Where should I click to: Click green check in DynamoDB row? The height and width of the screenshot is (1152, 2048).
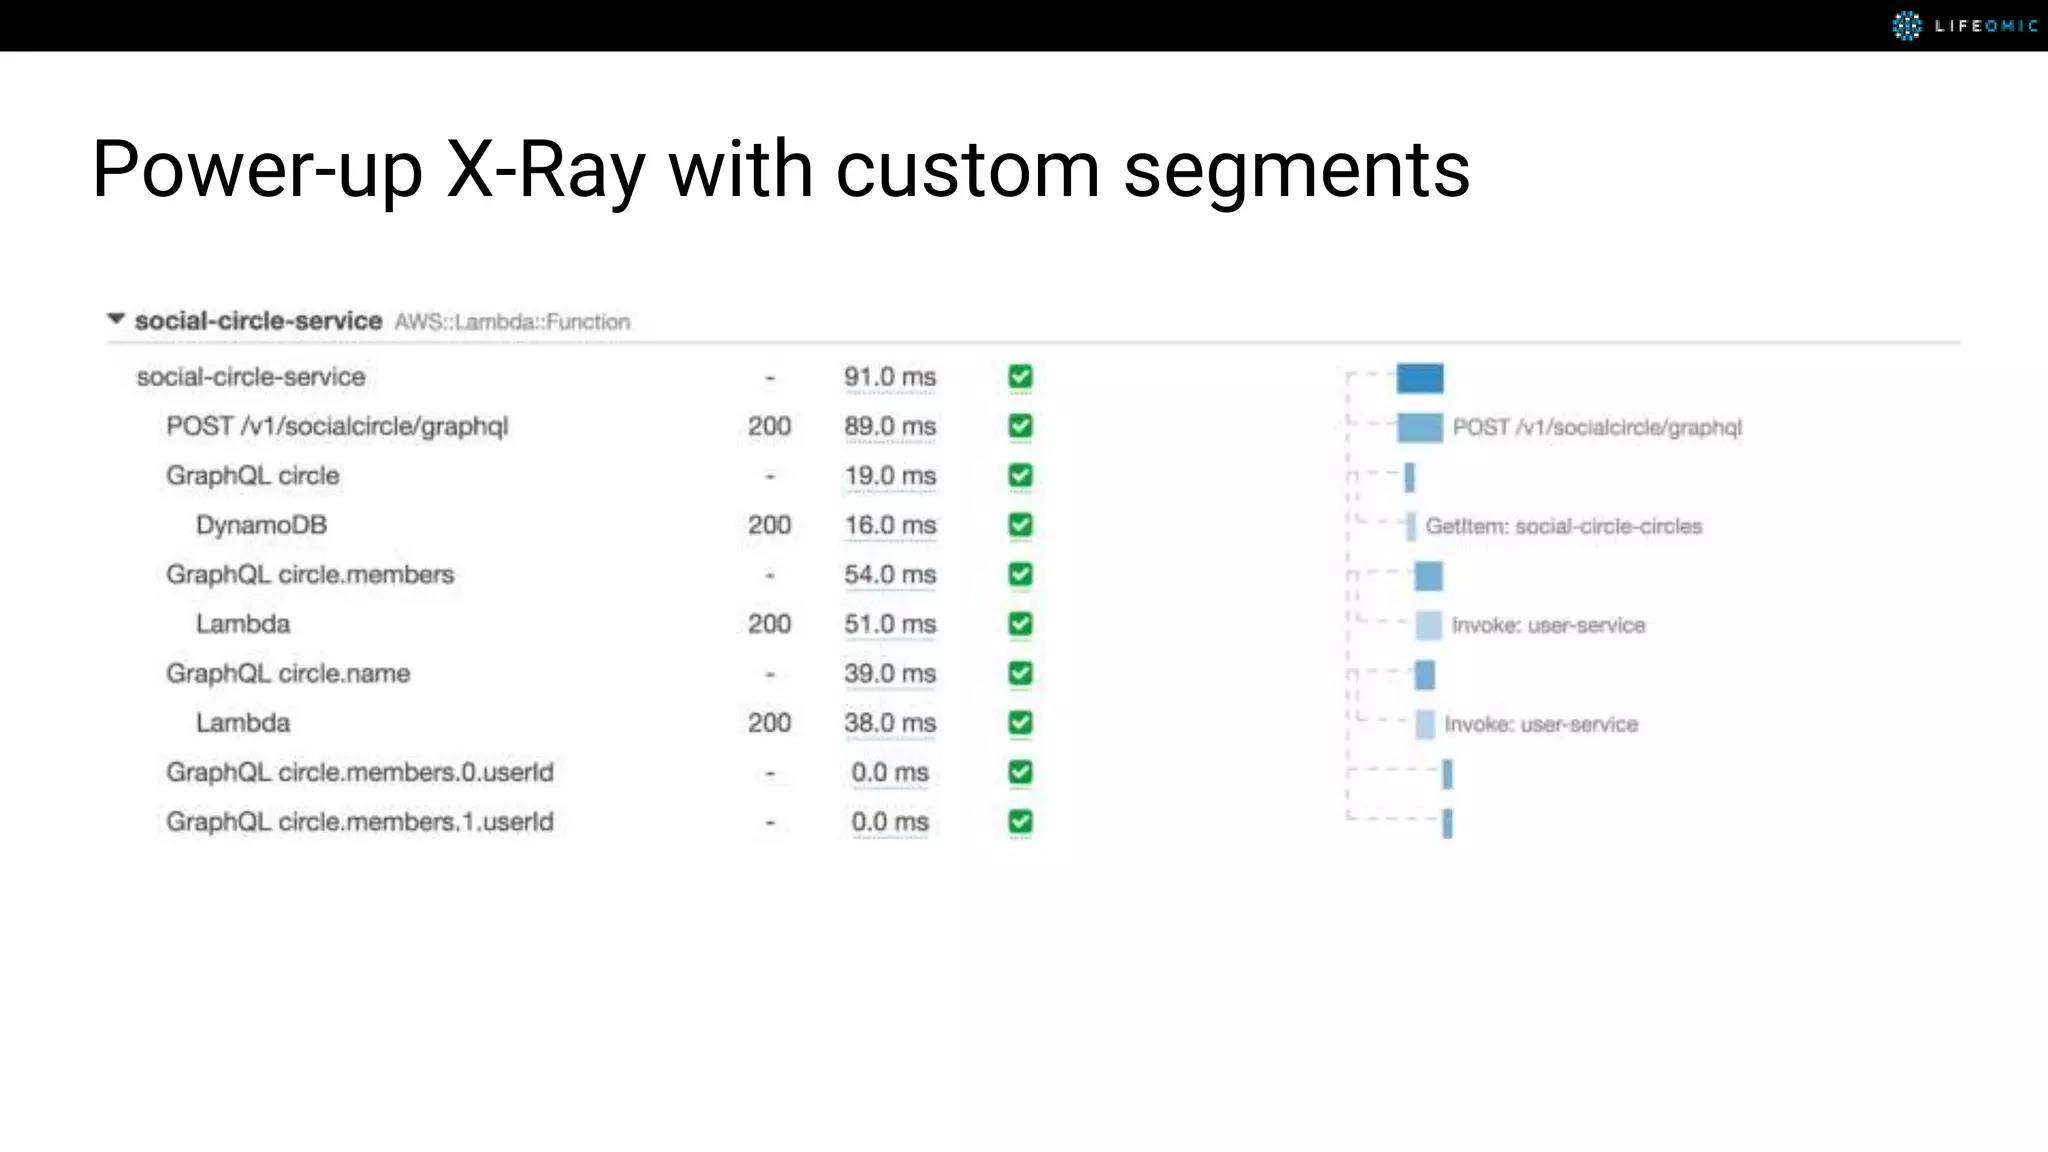point(1020,525)
